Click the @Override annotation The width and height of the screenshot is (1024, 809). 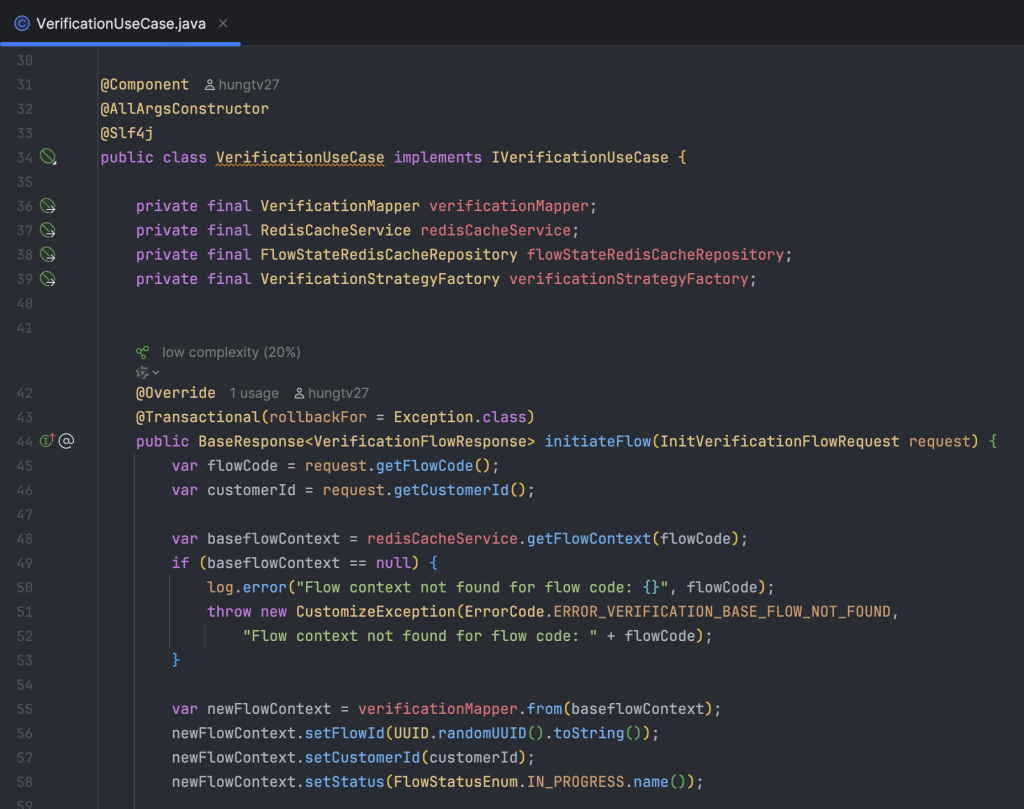click(x=176, y=393)
